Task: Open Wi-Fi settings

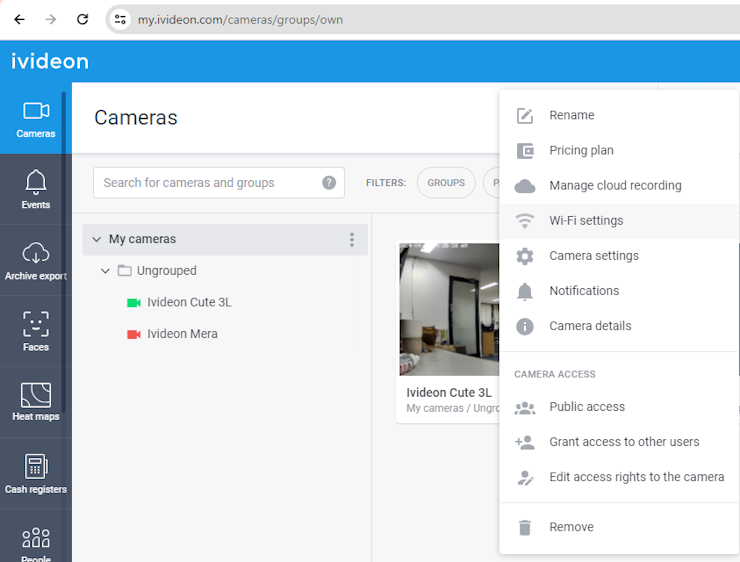Action: 618,221
